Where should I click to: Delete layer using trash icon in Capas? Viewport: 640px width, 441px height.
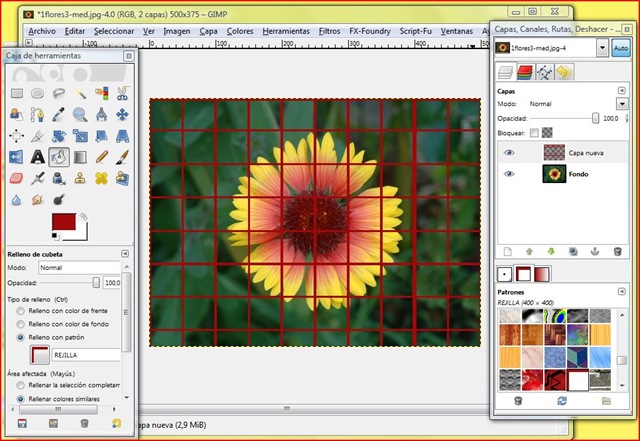[x=618, y=251]
